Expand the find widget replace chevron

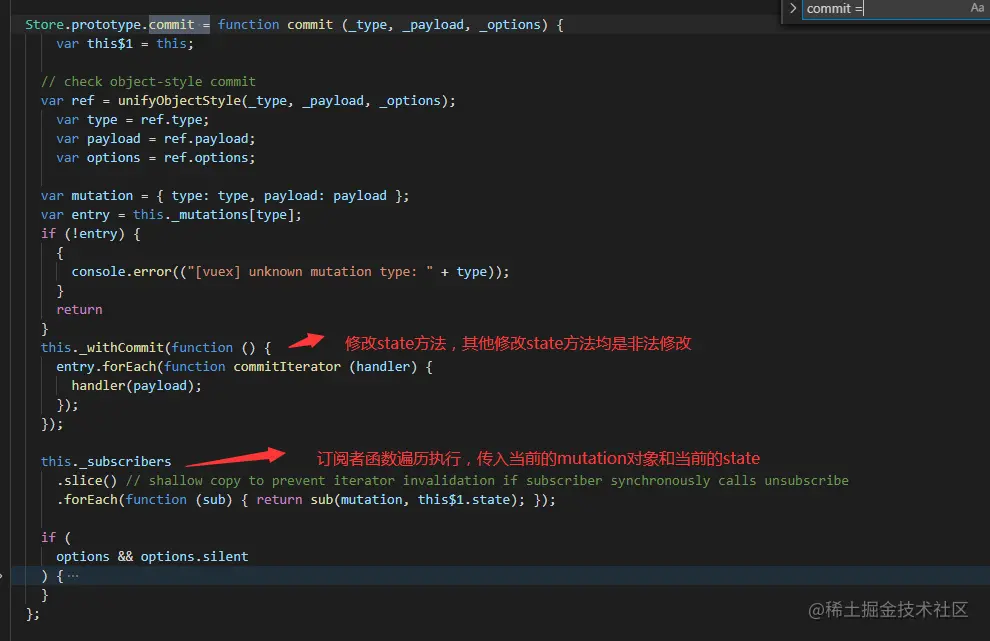pyautogui.click(x=793, y=8)
